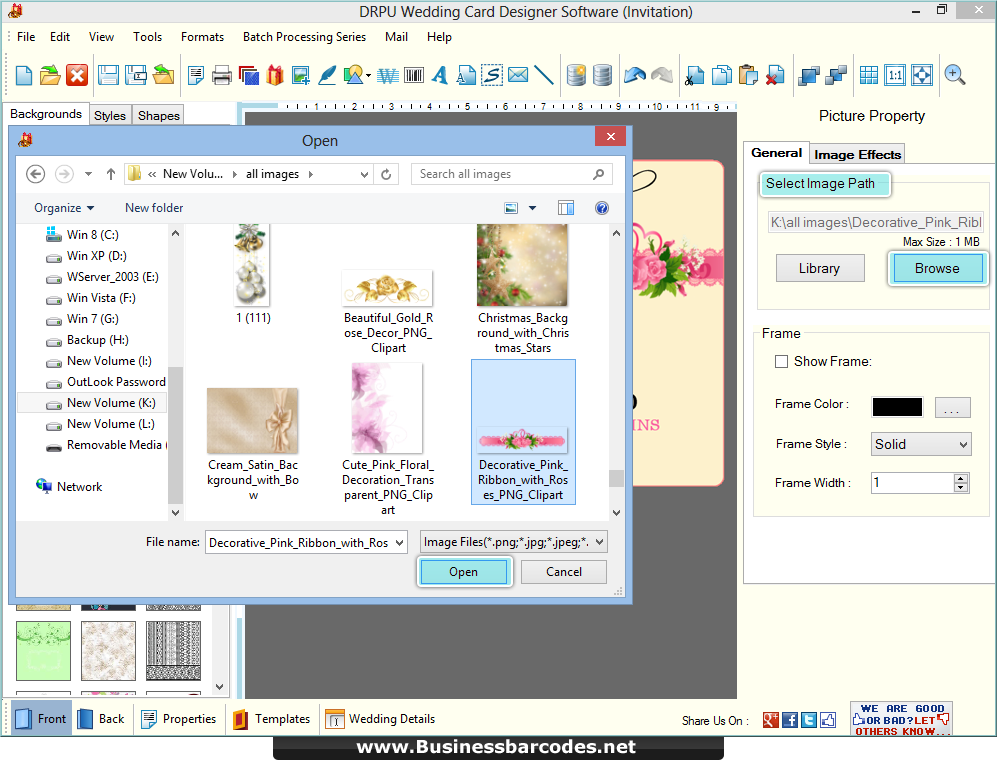The height and width of the screenshot is (760, 997).
Task: Click the Search all images field
Action: [x=512, y=174]
